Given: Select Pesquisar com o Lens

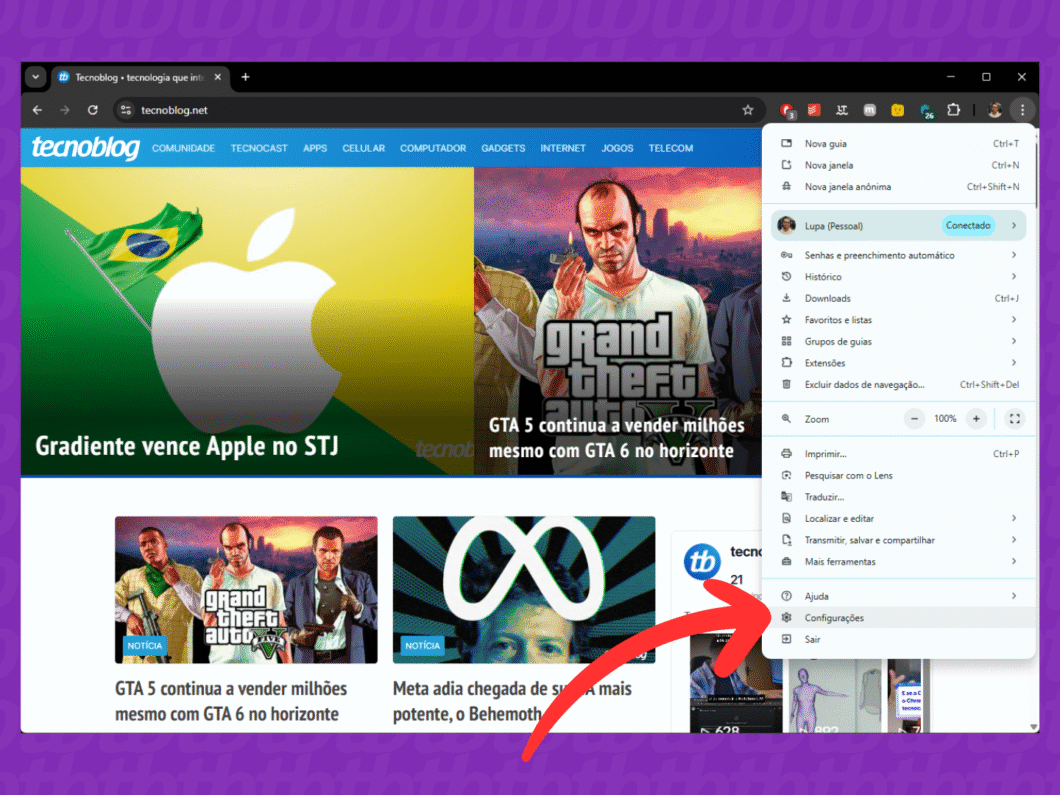Looking at the screenshot, I should click(x=899, y=475).
